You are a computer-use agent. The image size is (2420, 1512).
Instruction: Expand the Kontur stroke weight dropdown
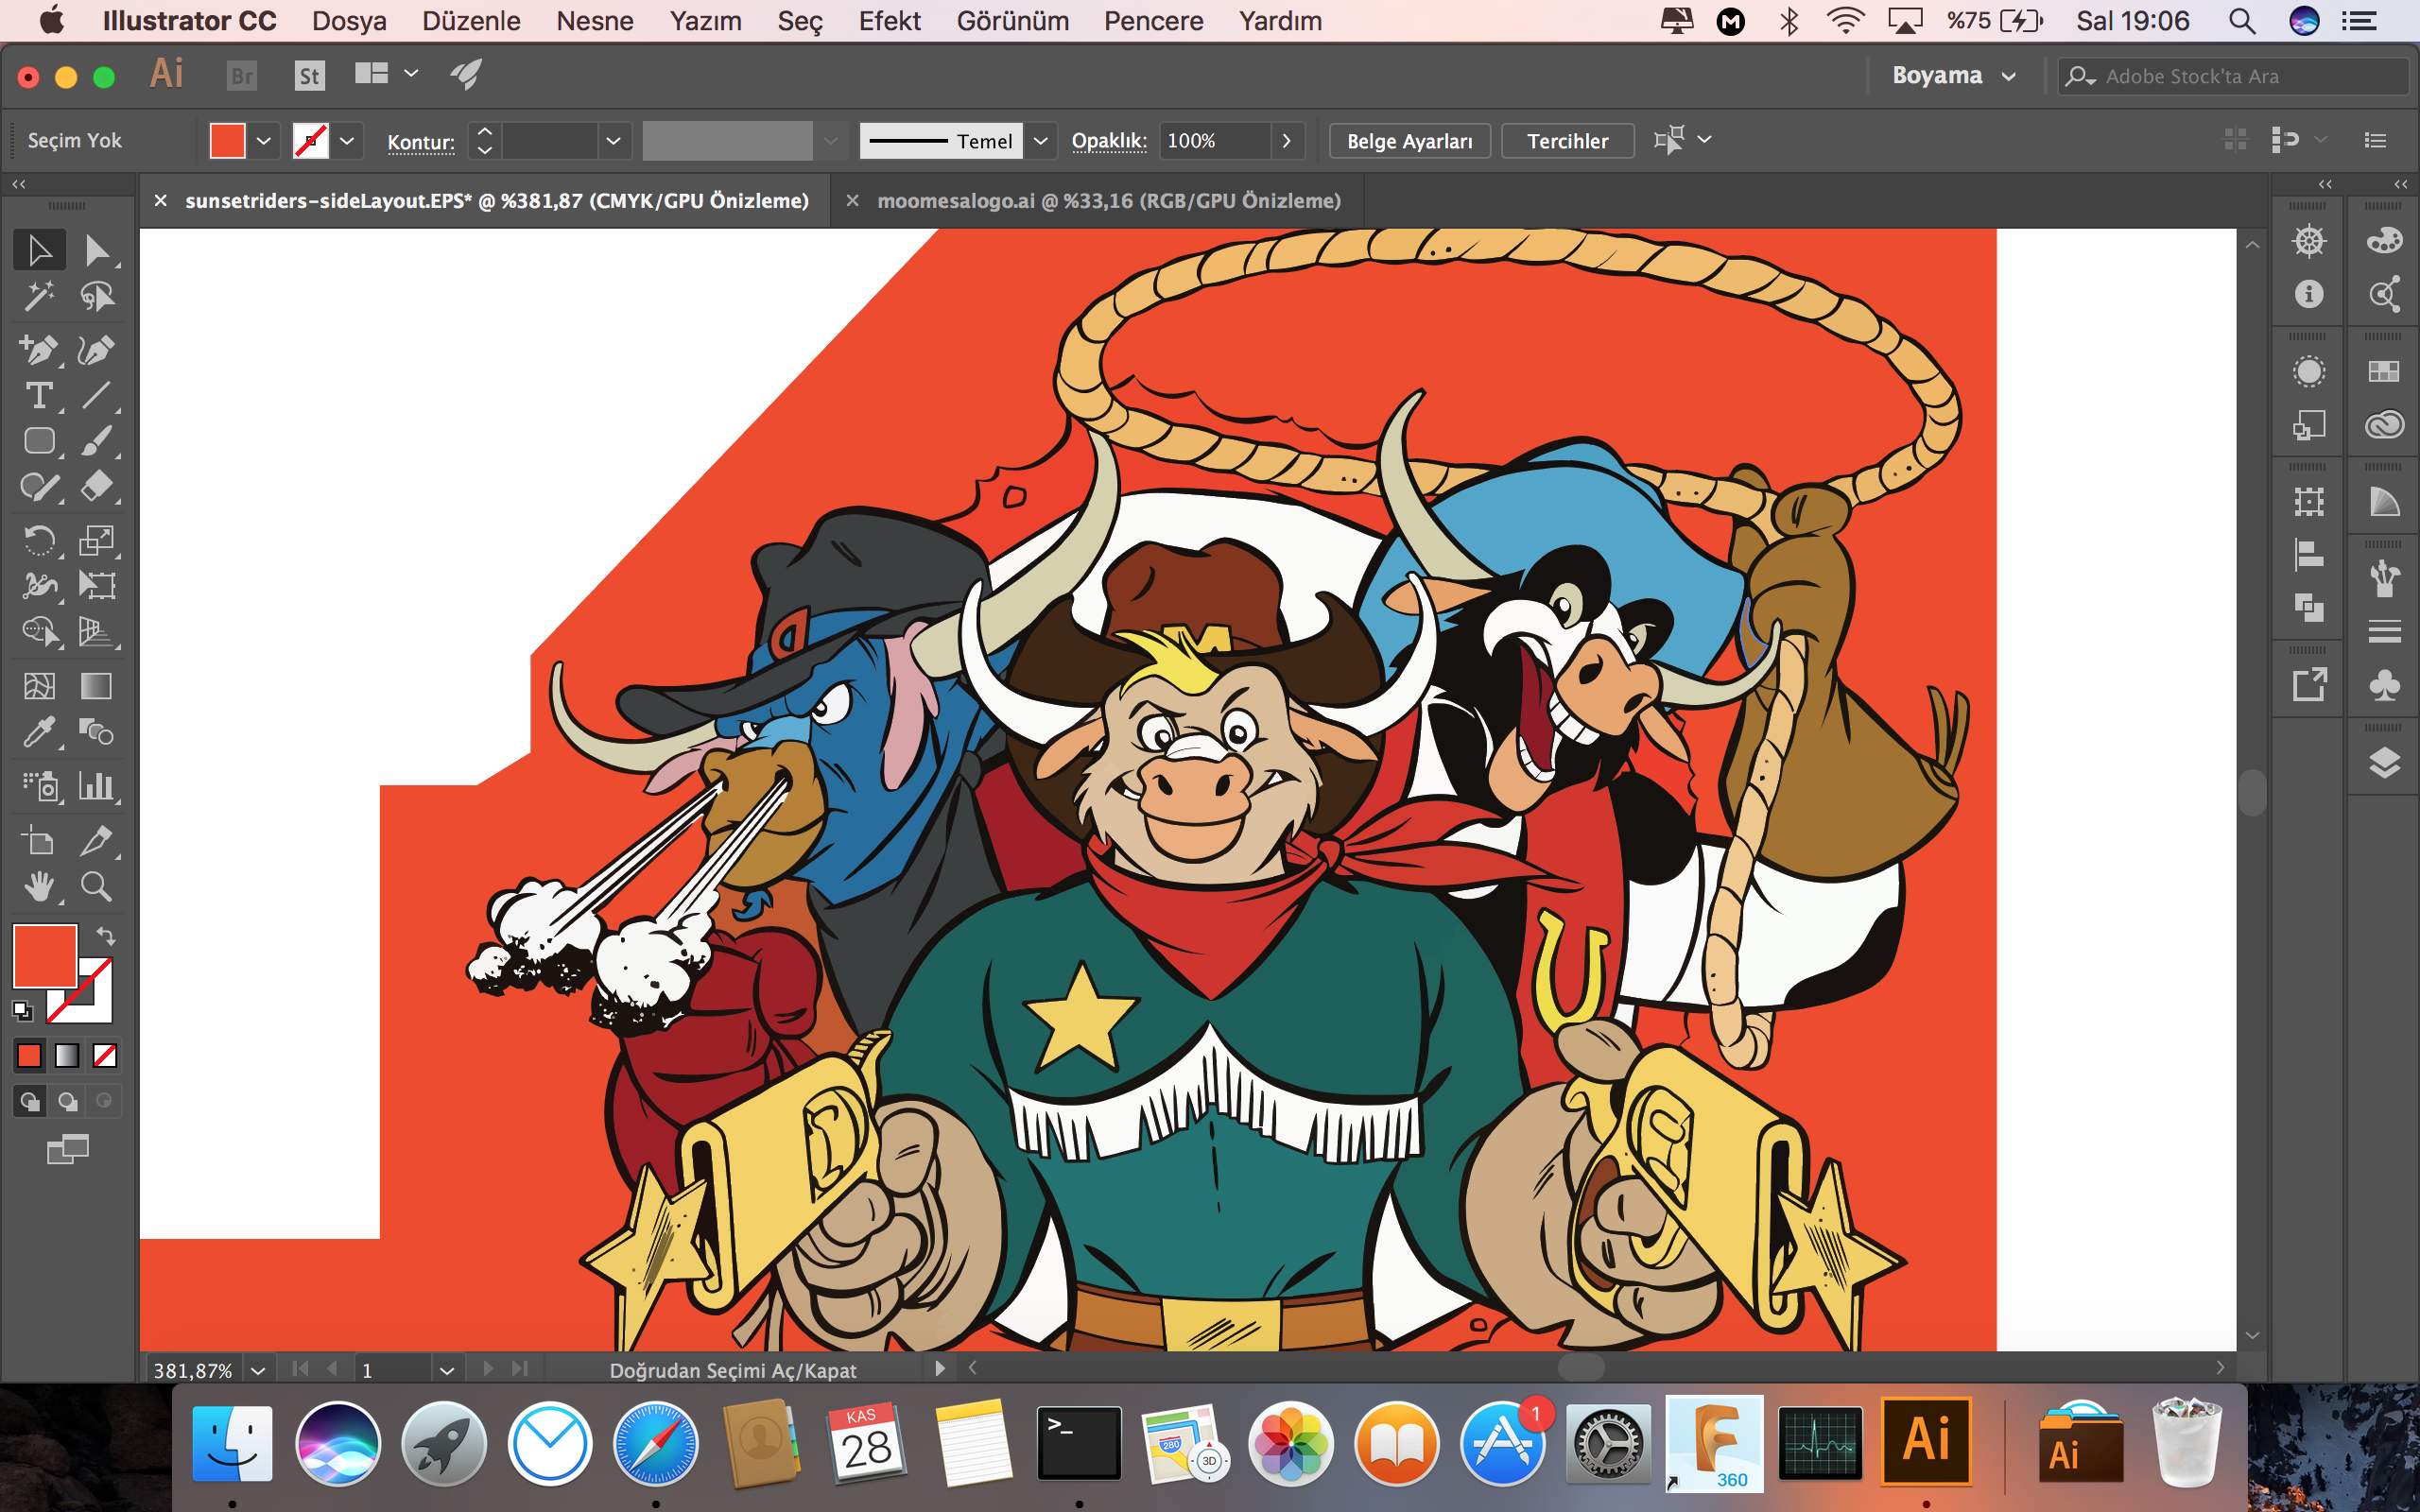[x=614, y=141]
